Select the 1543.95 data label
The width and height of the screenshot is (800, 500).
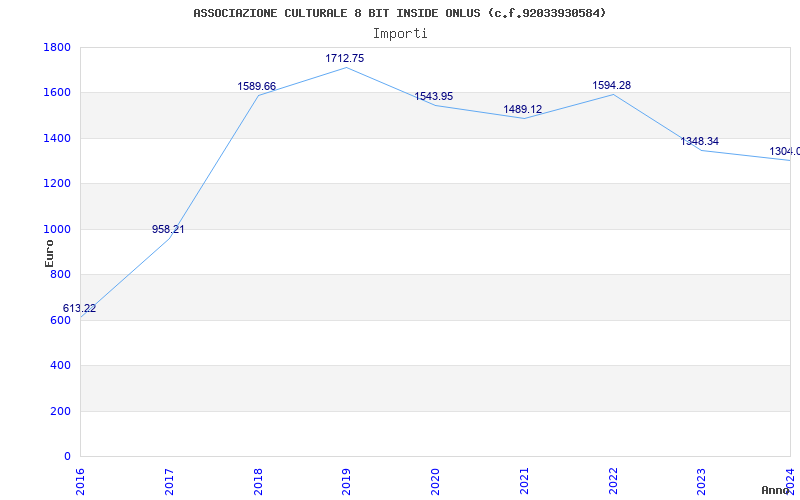point(434,96)
